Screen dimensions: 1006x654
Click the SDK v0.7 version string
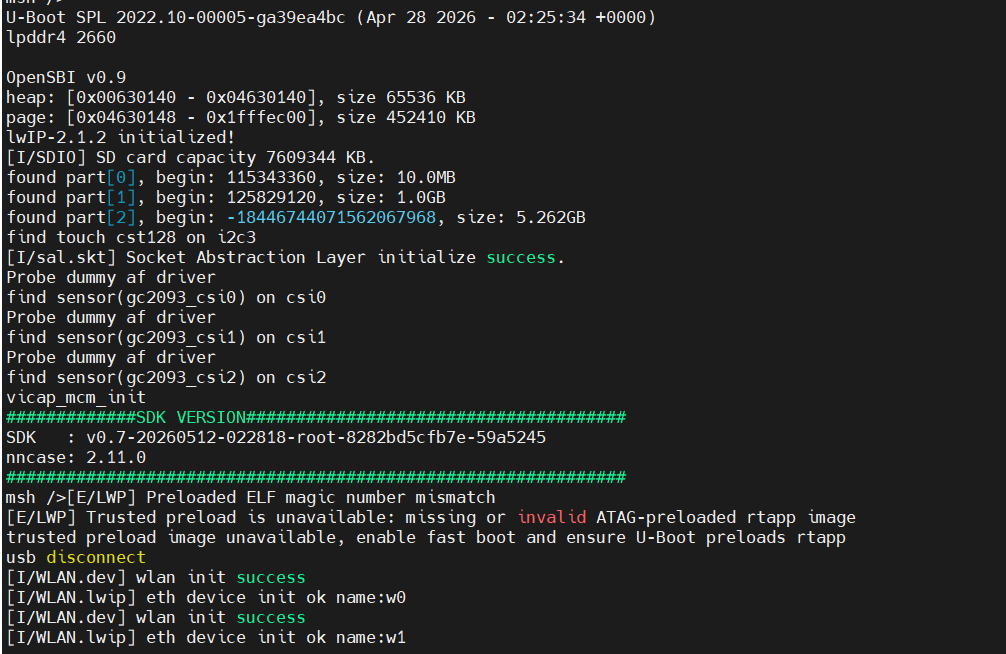click(x=316, y=438)
